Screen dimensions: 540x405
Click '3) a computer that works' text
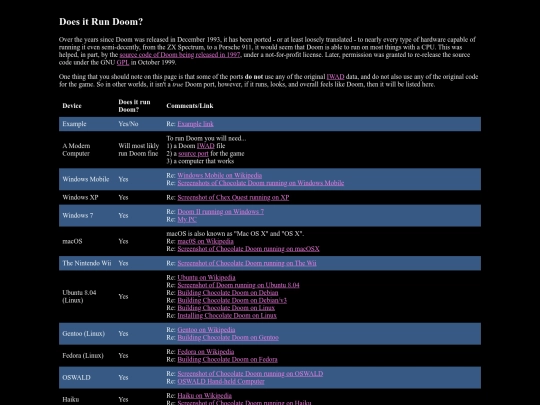coord(200,161)
